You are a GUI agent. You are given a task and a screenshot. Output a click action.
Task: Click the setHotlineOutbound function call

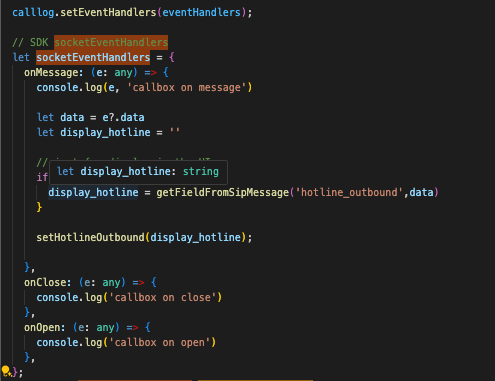(90, 237)
